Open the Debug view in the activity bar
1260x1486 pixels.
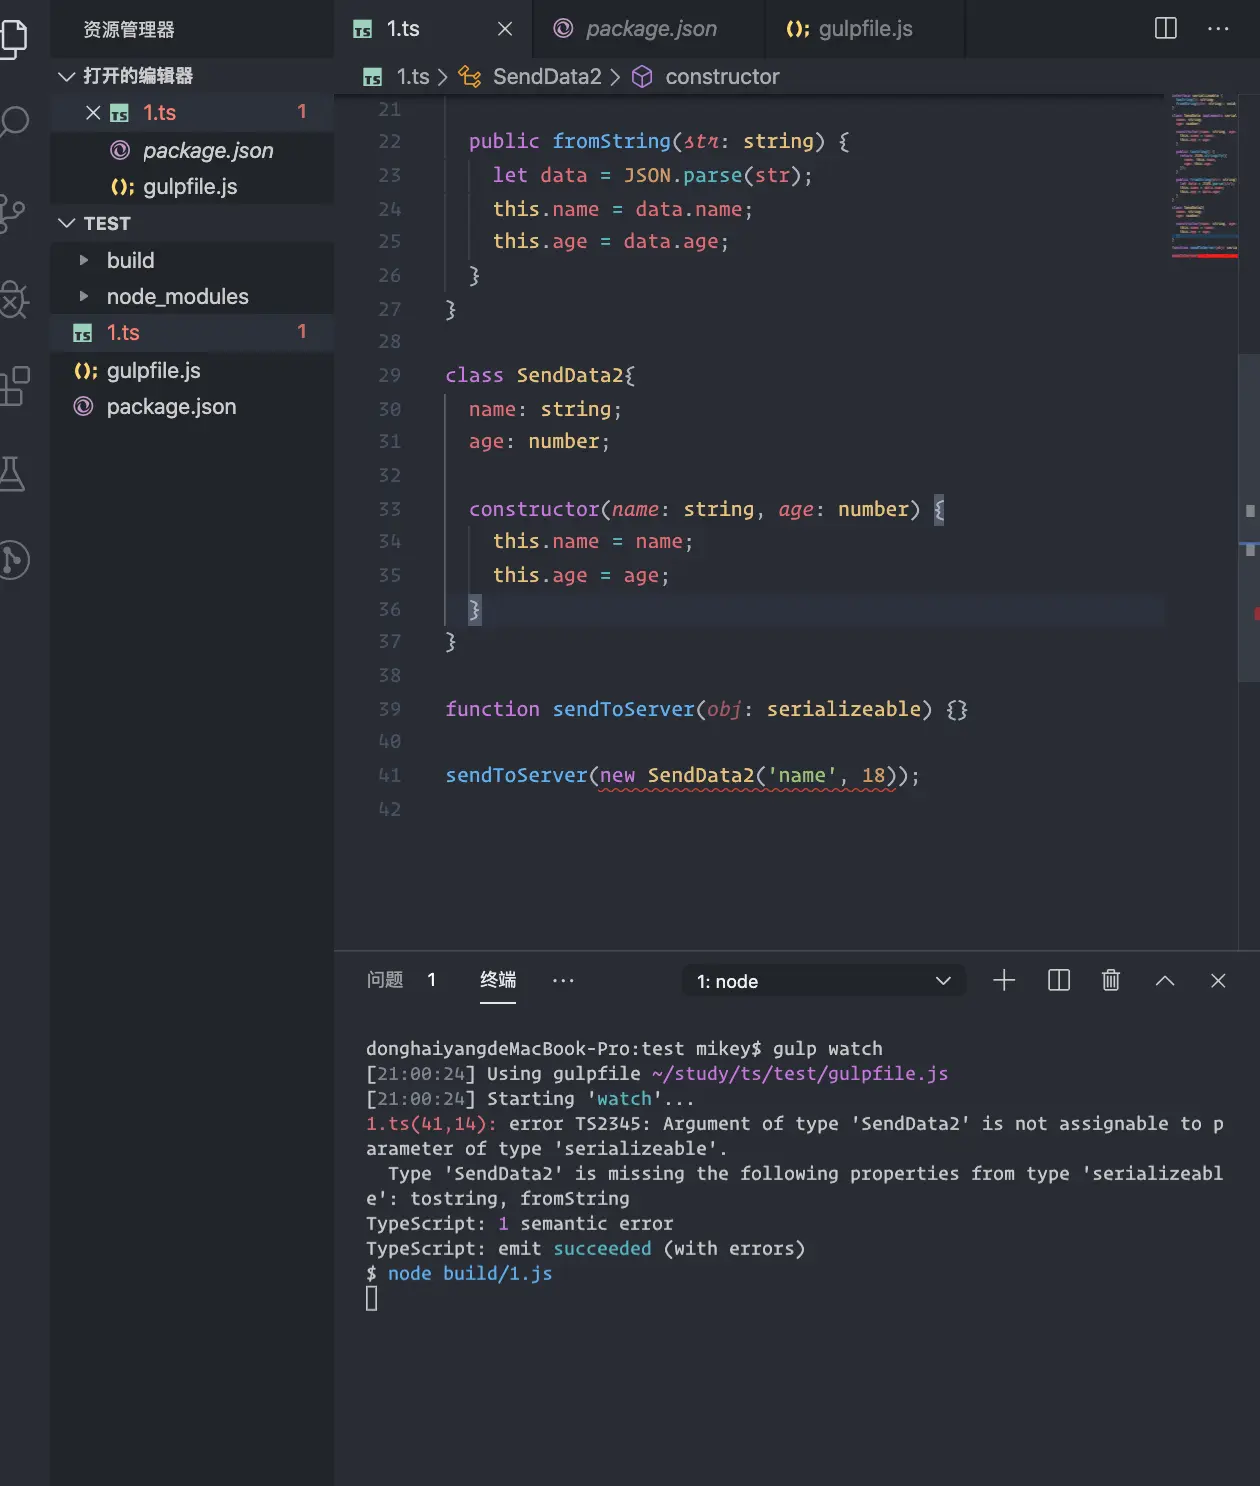14,299
